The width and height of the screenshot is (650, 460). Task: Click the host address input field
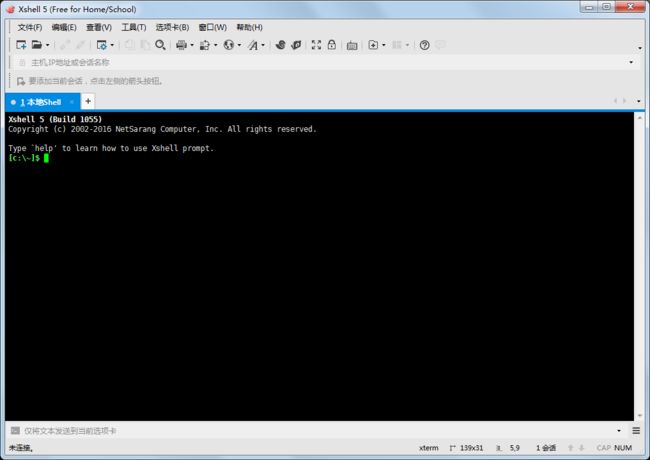tap(321, 63)
